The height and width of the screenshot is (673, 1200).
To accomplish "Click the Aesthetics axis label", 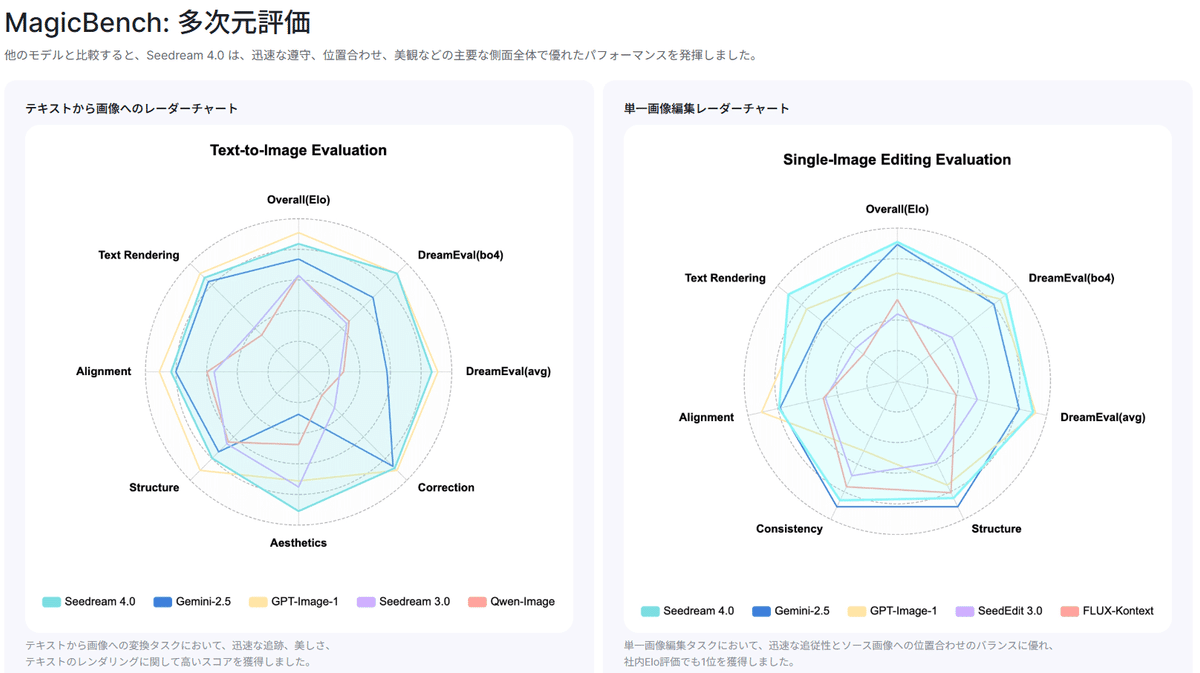I will tap(298, 543).
